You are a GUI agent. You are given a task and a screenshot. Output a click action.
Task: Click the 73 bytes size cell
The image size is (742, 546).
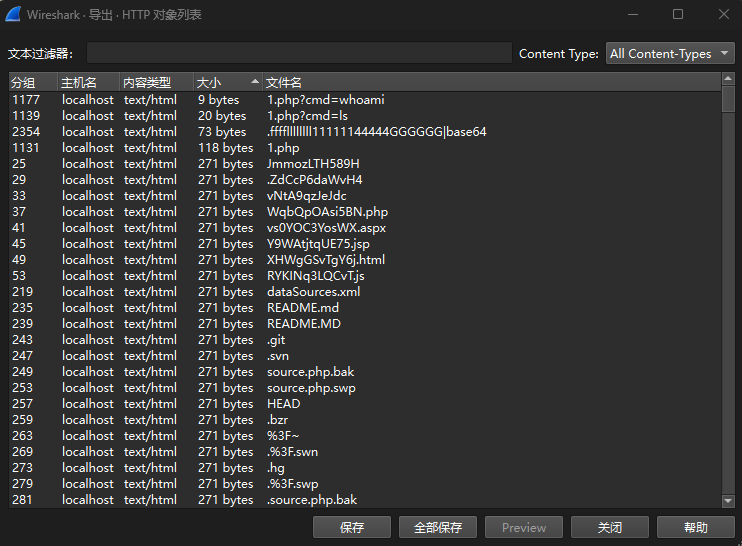click(x=222, y=132)
